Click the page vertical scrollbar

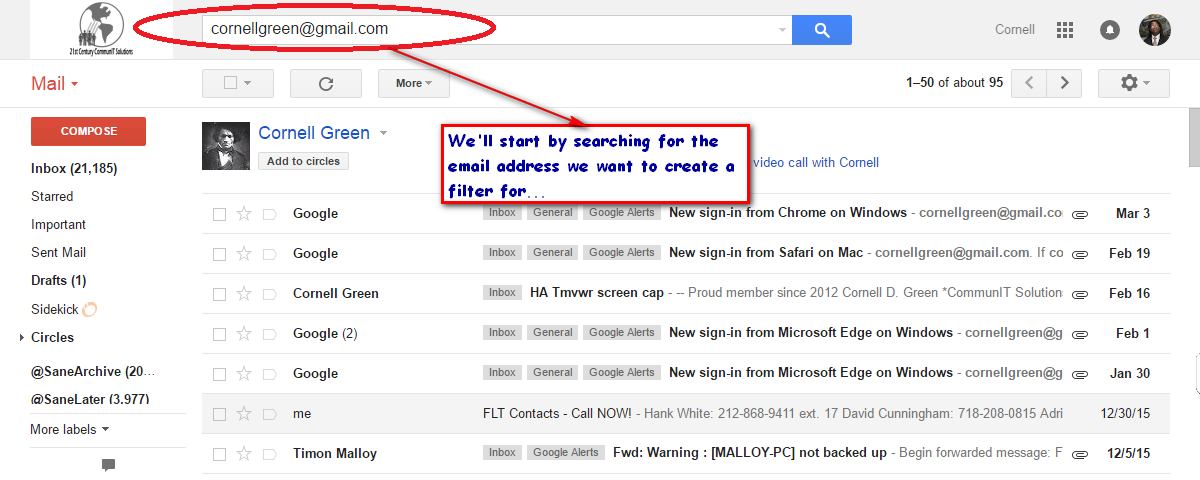[1194, 138]
